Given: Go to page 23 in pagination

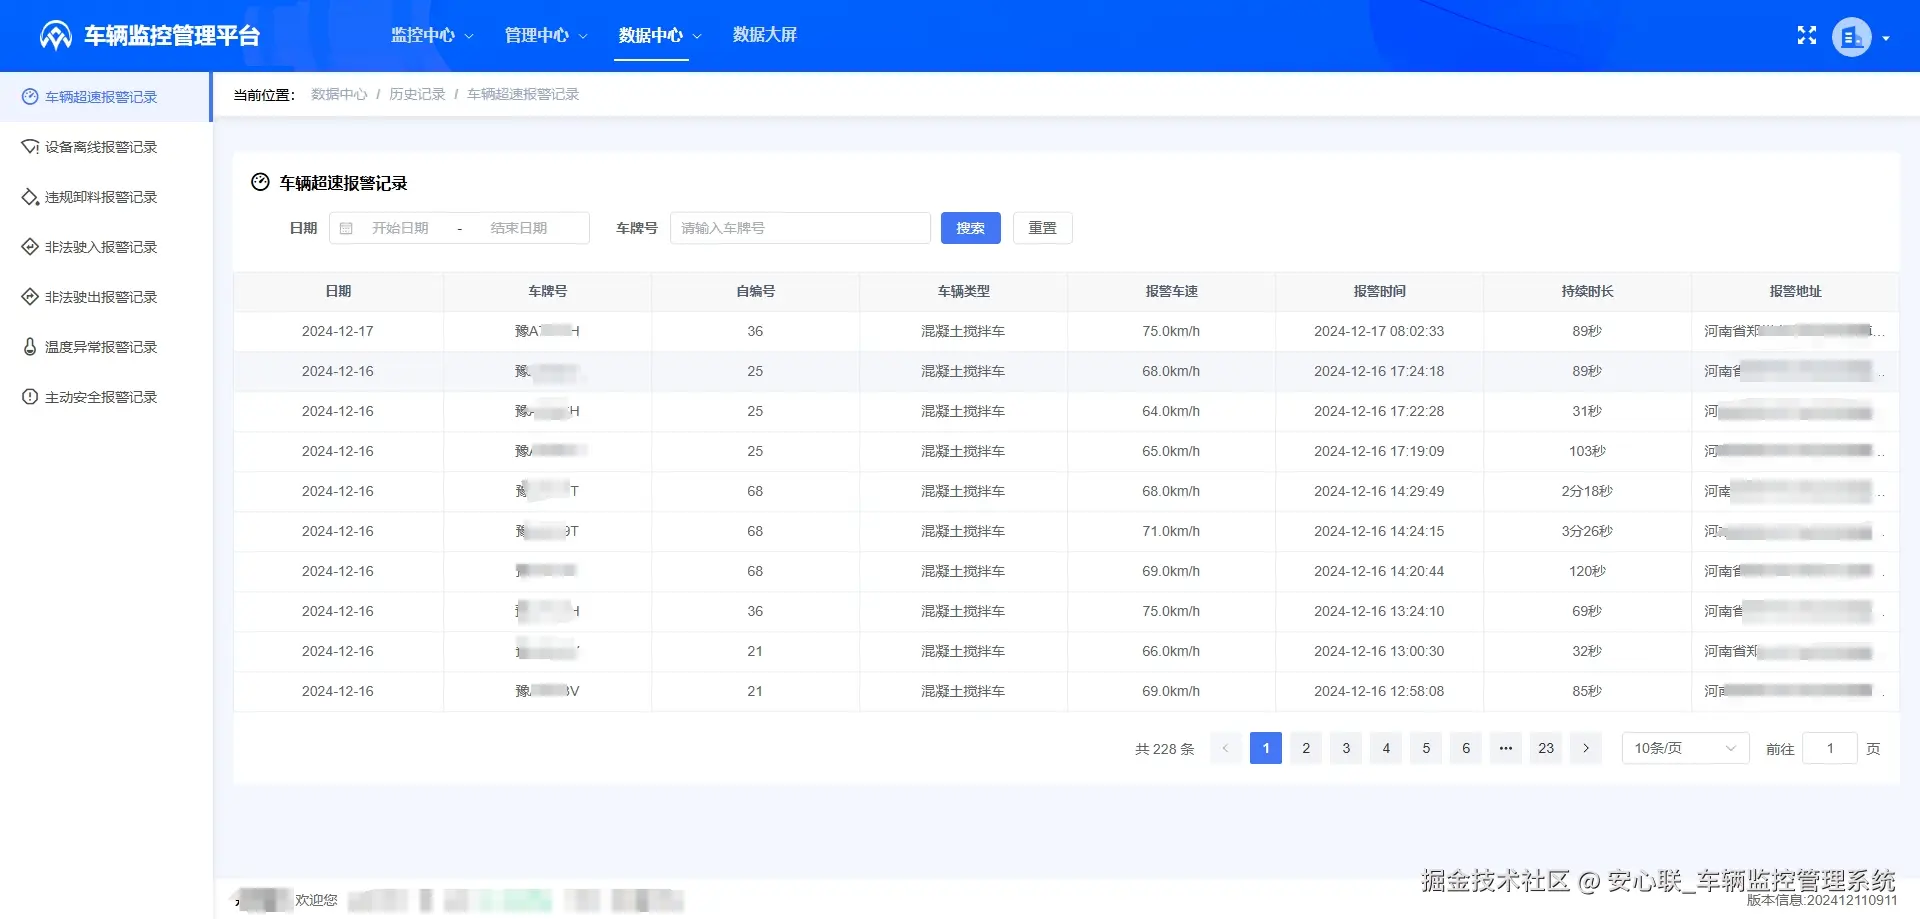Looking at the screenshot, I should tap(1545, 747).
